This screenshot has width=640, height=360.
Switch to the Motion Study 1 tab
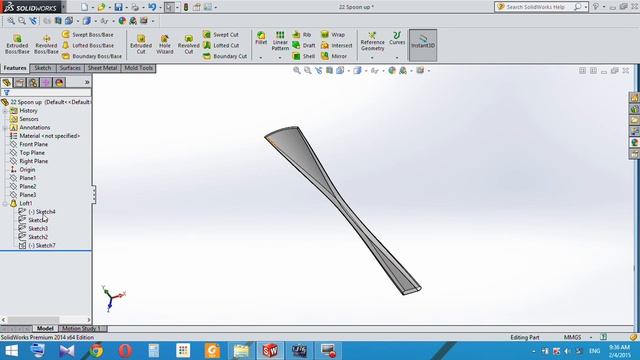81,328
